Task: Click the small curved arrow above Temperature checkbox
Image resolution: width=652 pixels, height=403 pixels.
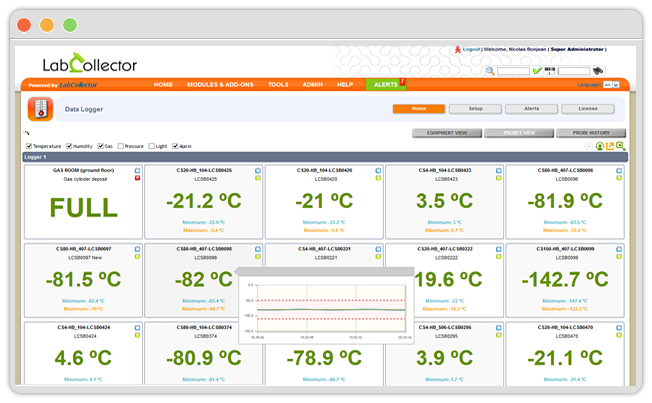Action: (x=27, y=133)
